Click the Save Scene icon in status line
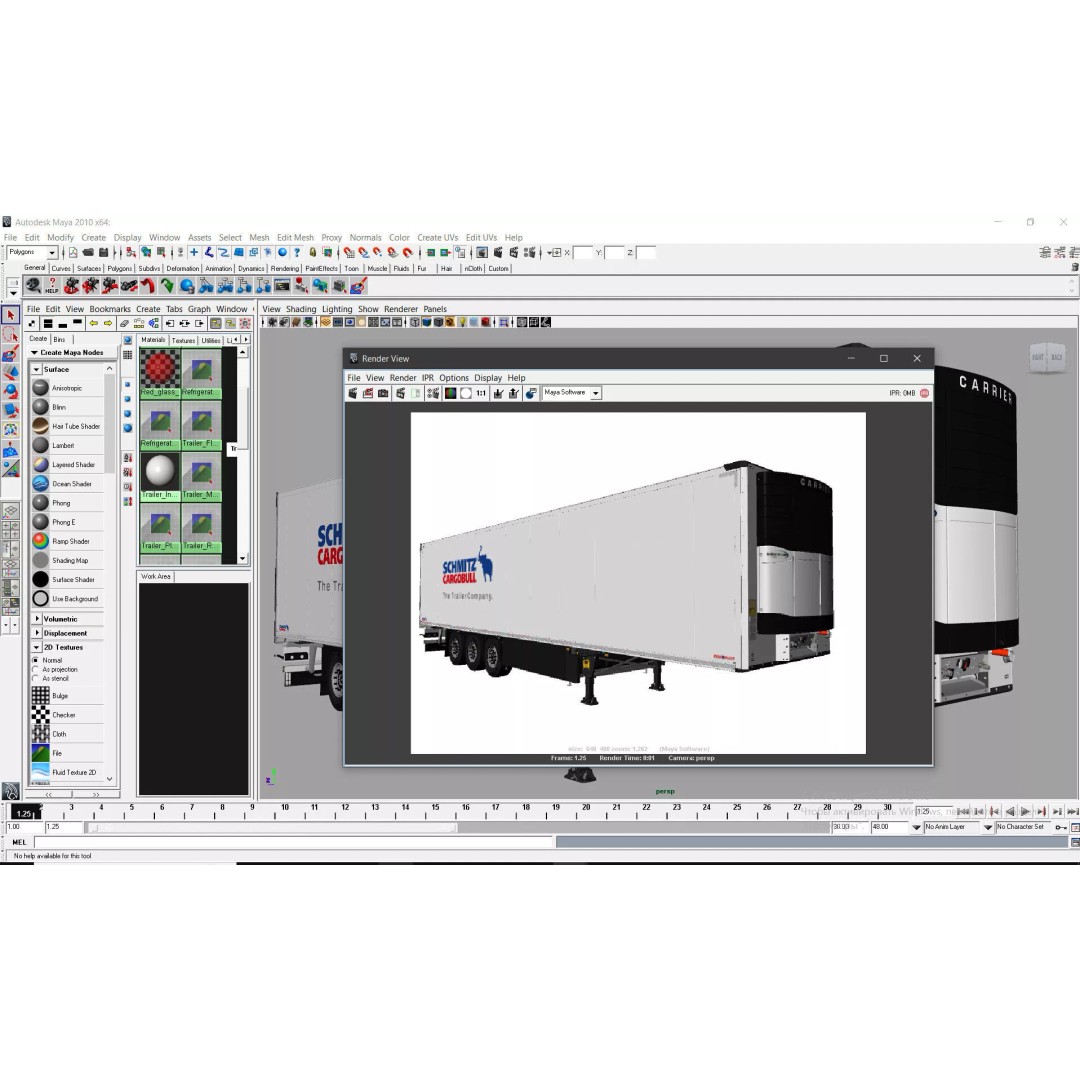 tap(103, 253)
